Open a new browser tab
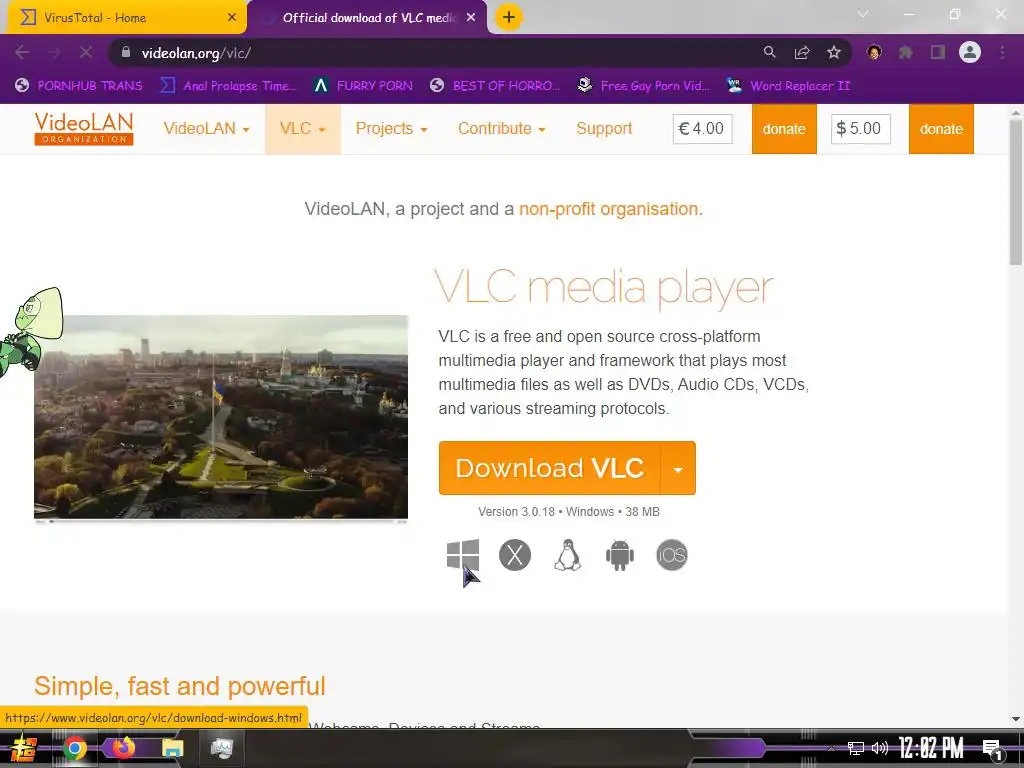 pyautogui.click(x=509, y=18)
